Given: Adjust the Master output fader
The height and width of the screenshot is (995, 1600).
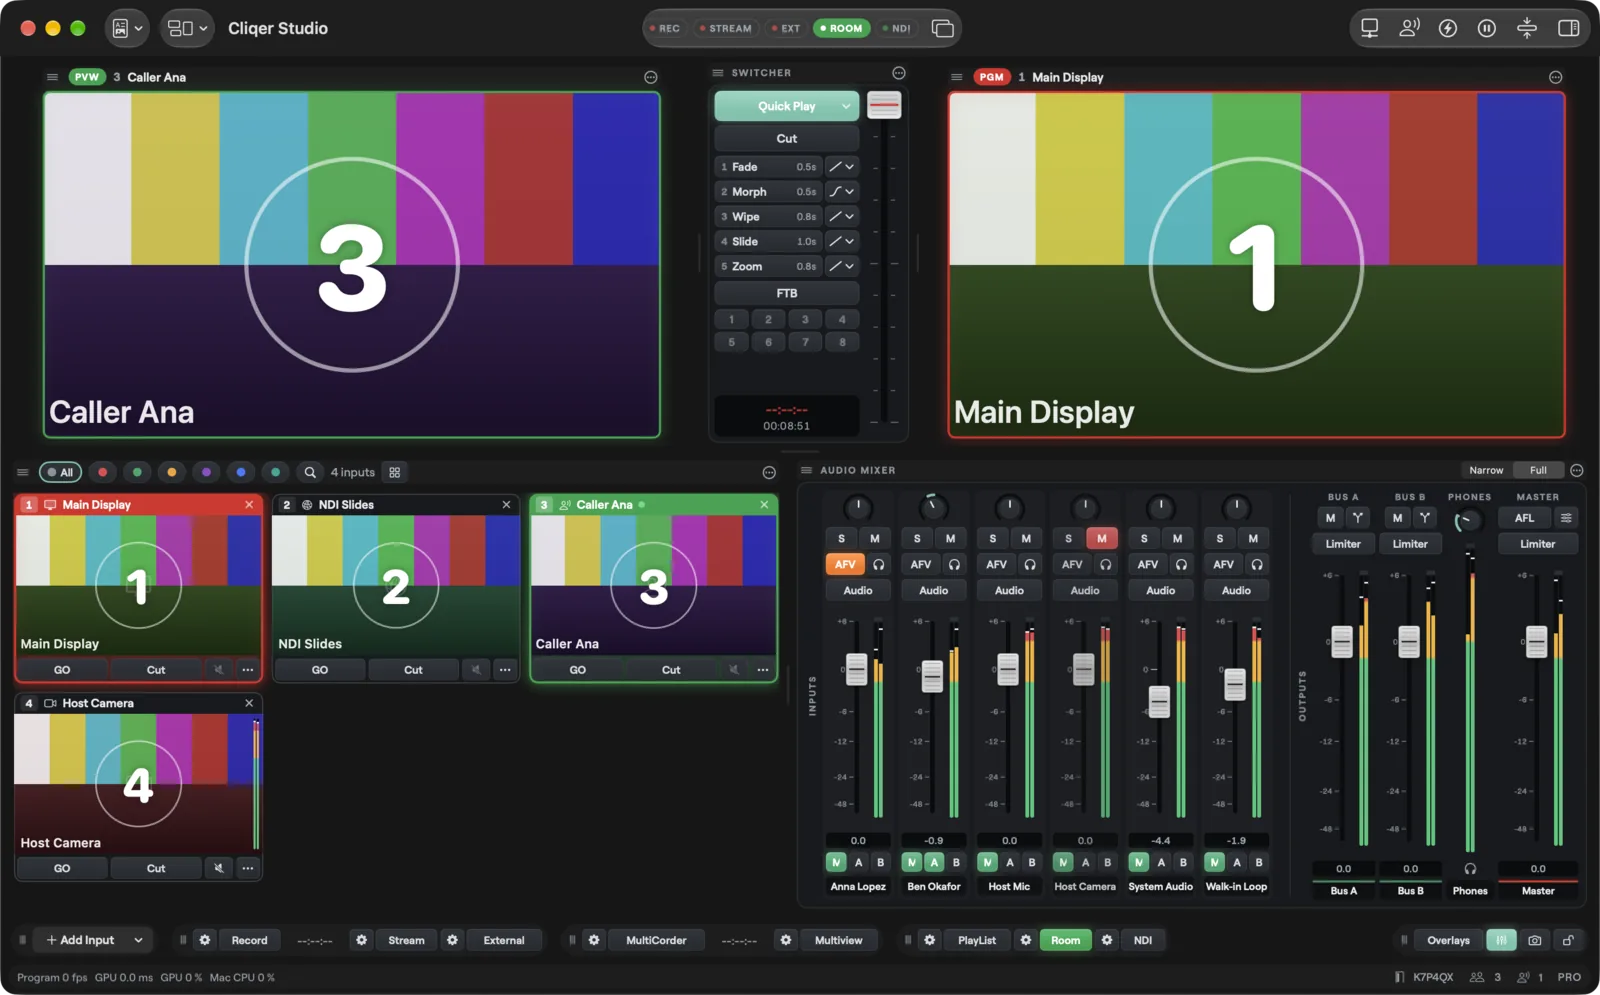Looking at the screenshot, I should click(x=1536, y=641).
